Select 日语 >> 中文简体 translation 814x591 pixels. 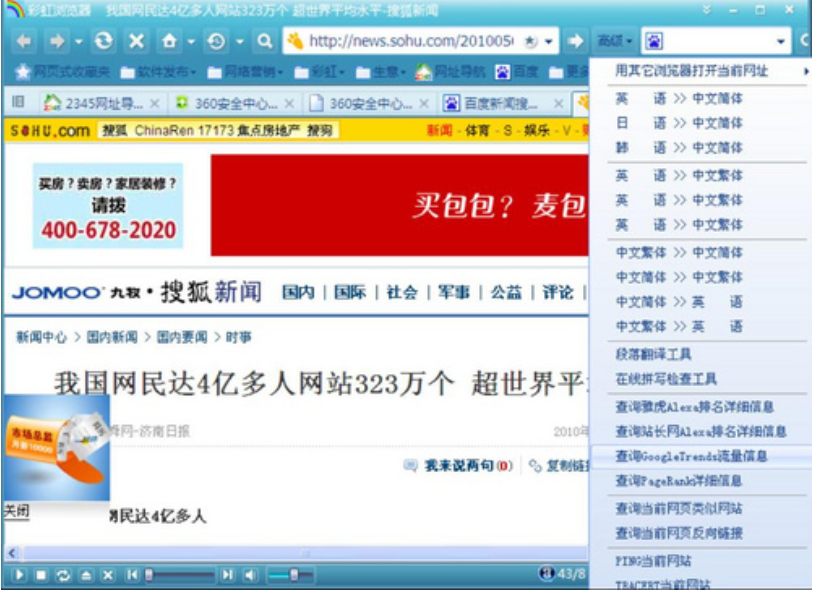coord(701,123)
